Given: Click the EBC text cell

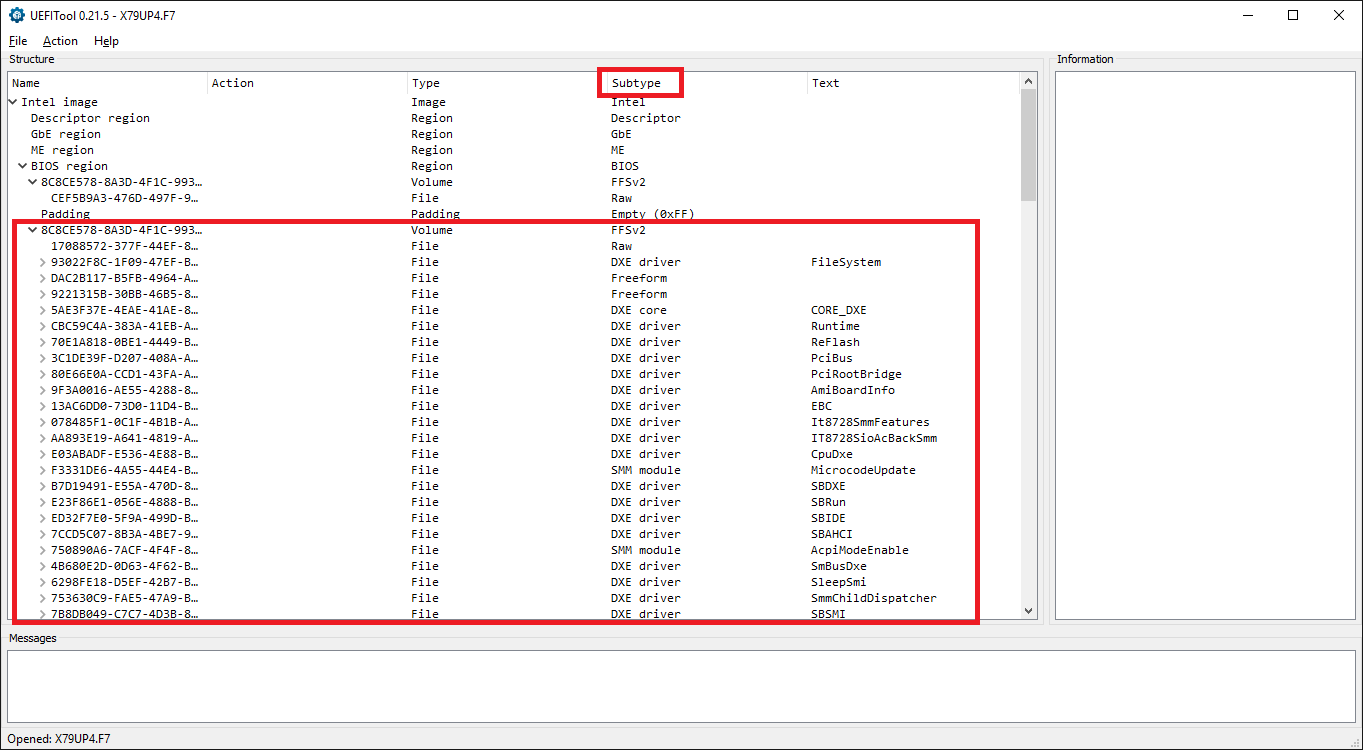Looking at the screenshot, I should [x=821, y=406].
